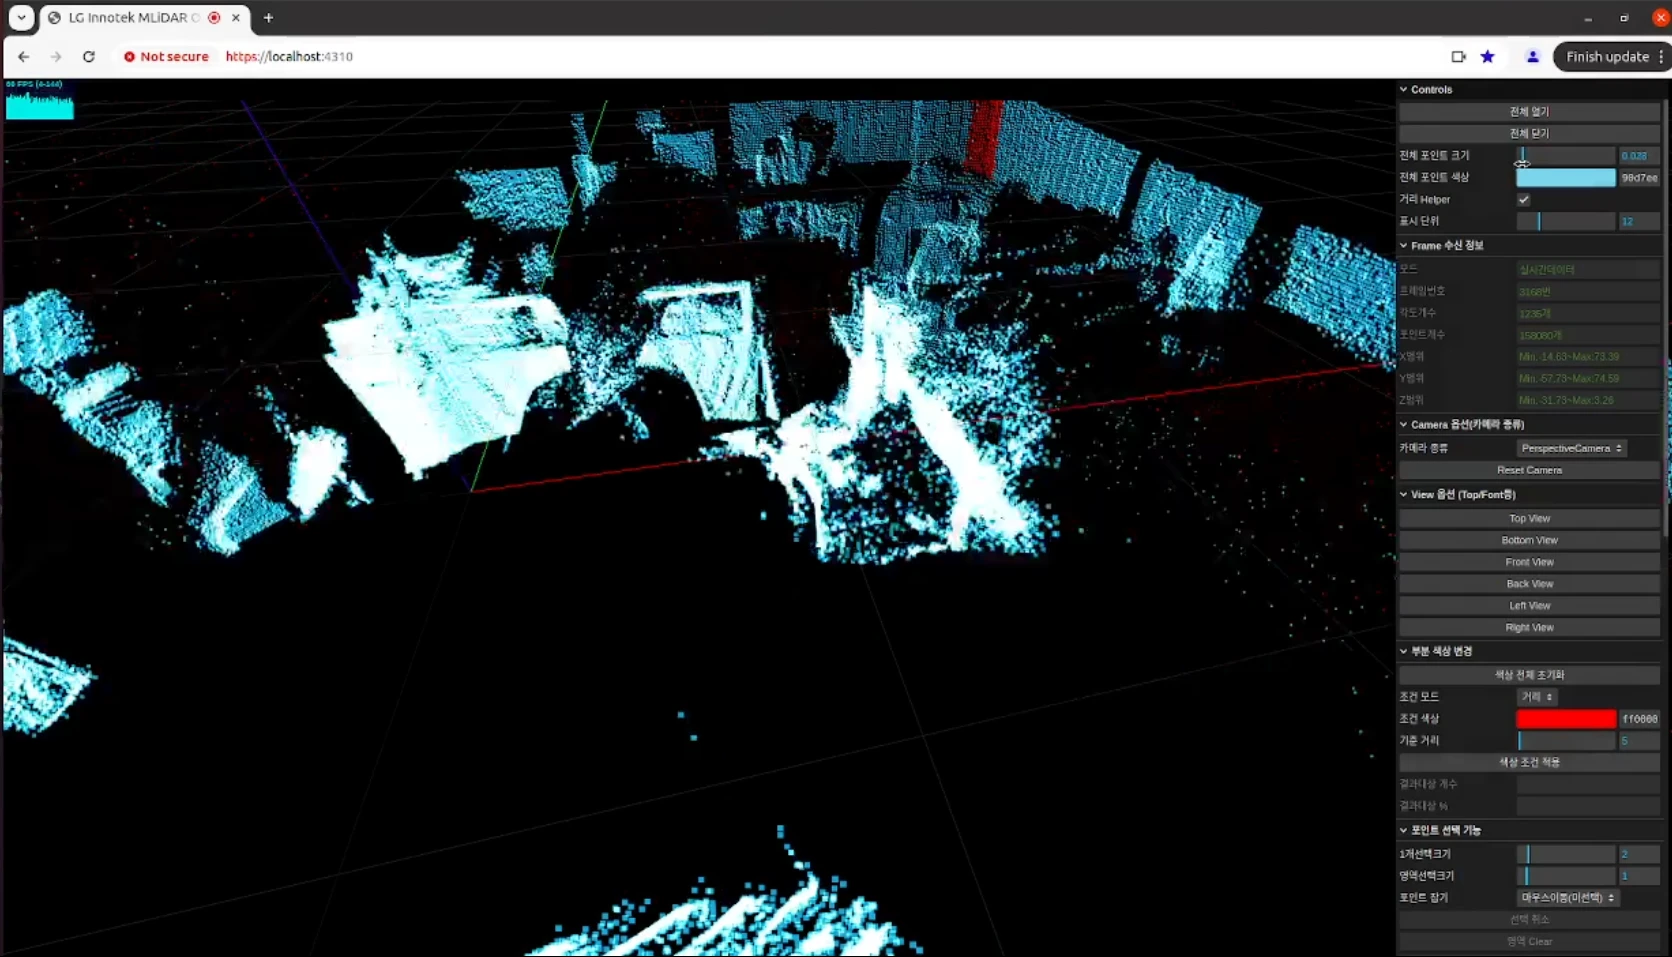
Task: Edit the point size value 0.028
Action: [x=1639, y=156]
